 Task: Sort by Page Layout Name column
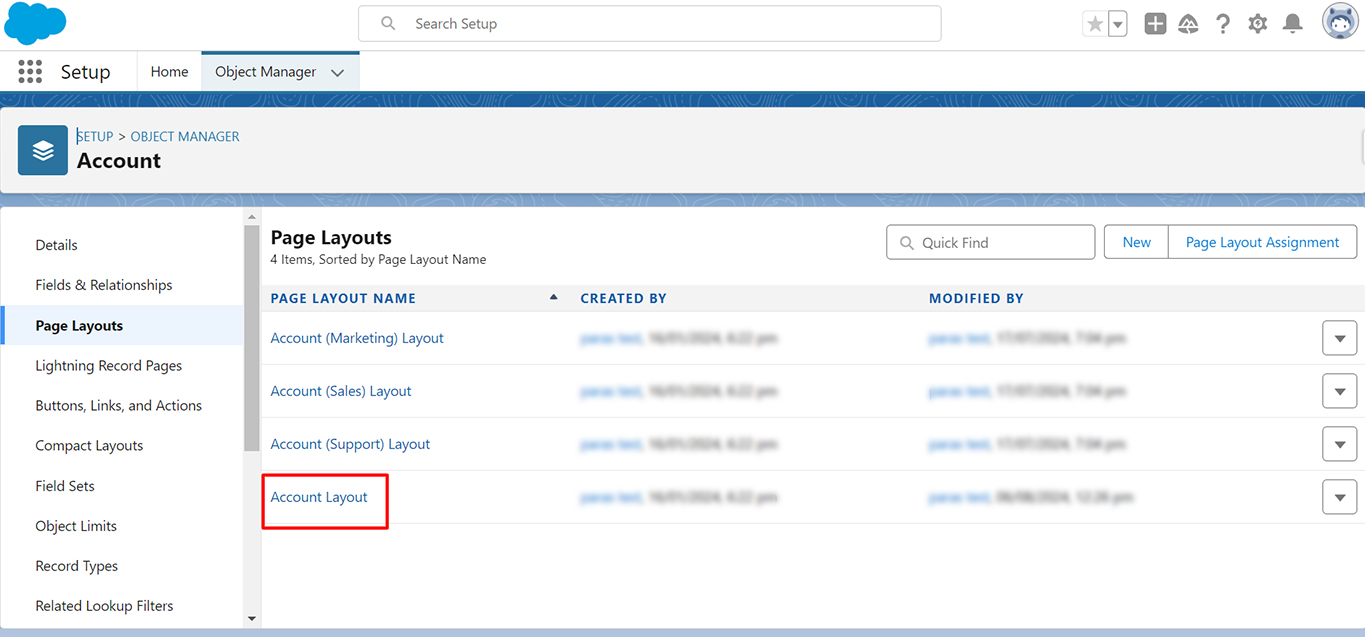click(x=343, y=298)
